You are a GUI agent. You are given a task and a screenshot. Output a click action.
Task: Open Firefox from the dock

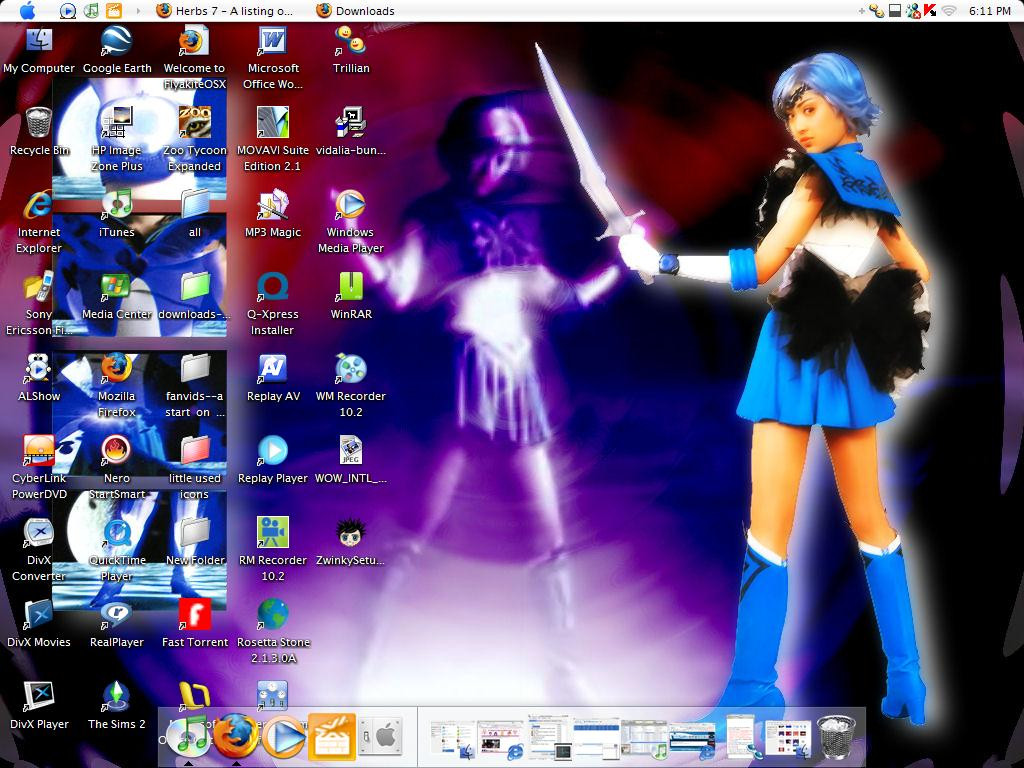[x=236, y=735]
